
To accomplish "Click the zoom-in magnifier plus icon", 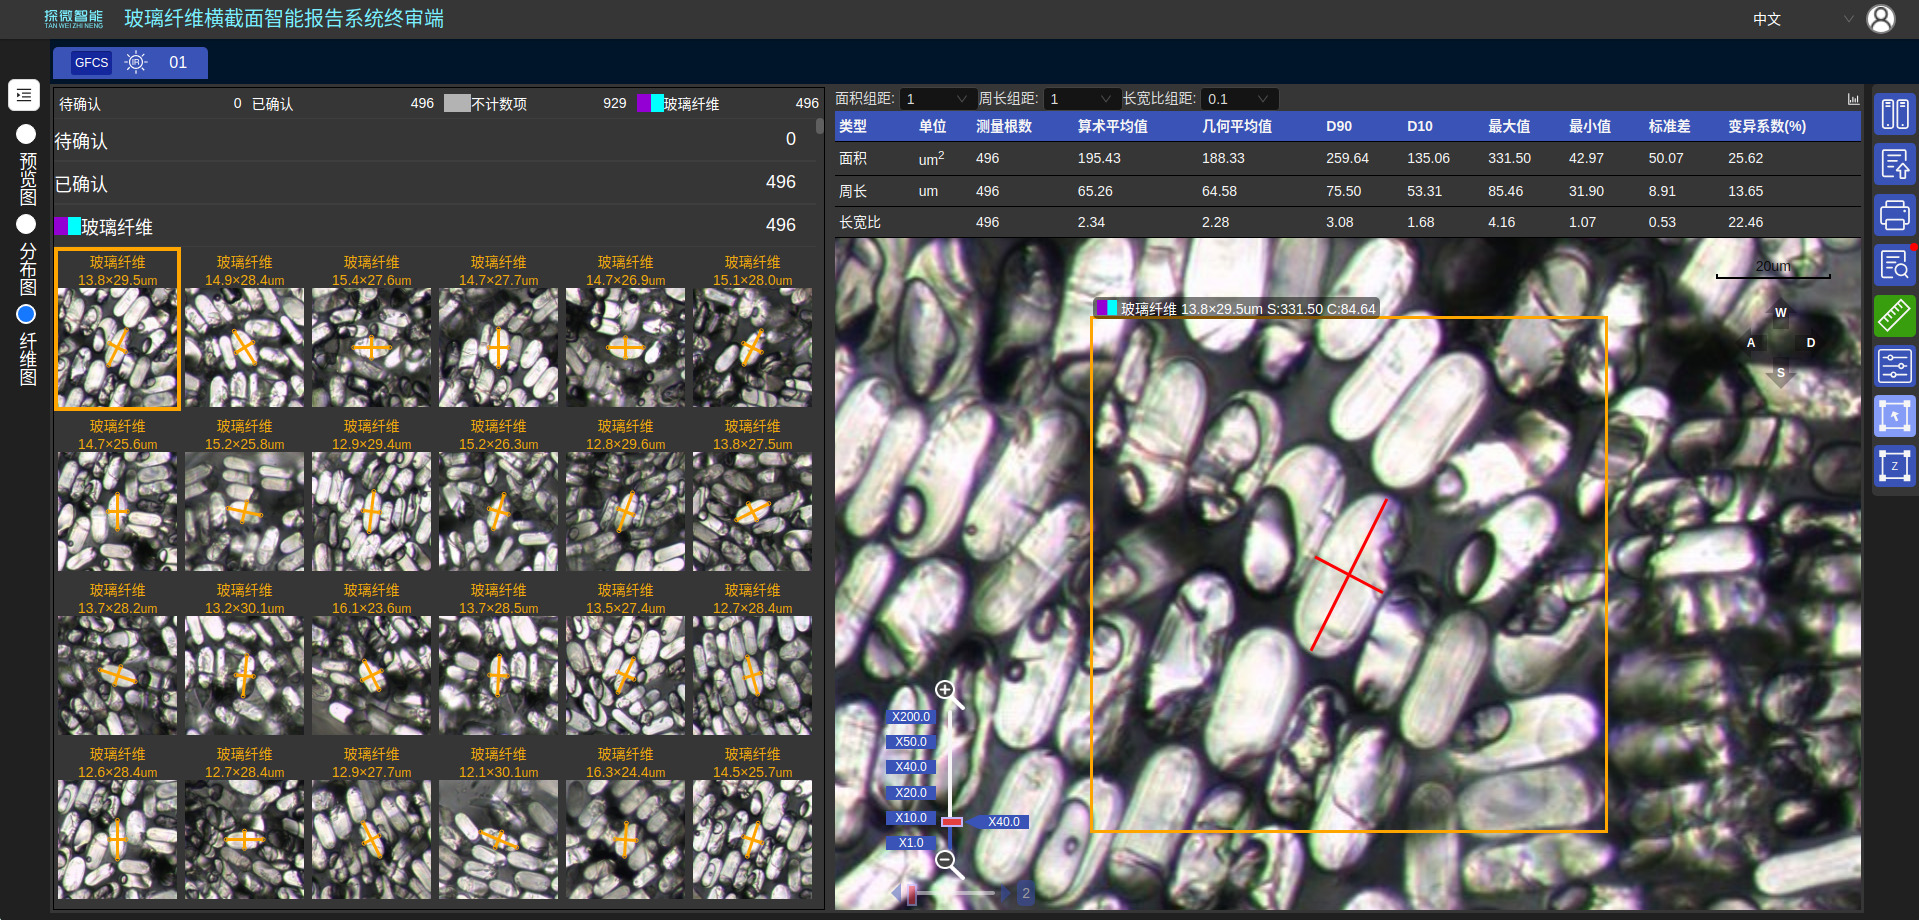I will pyautogui.click(x=949, y=694).
